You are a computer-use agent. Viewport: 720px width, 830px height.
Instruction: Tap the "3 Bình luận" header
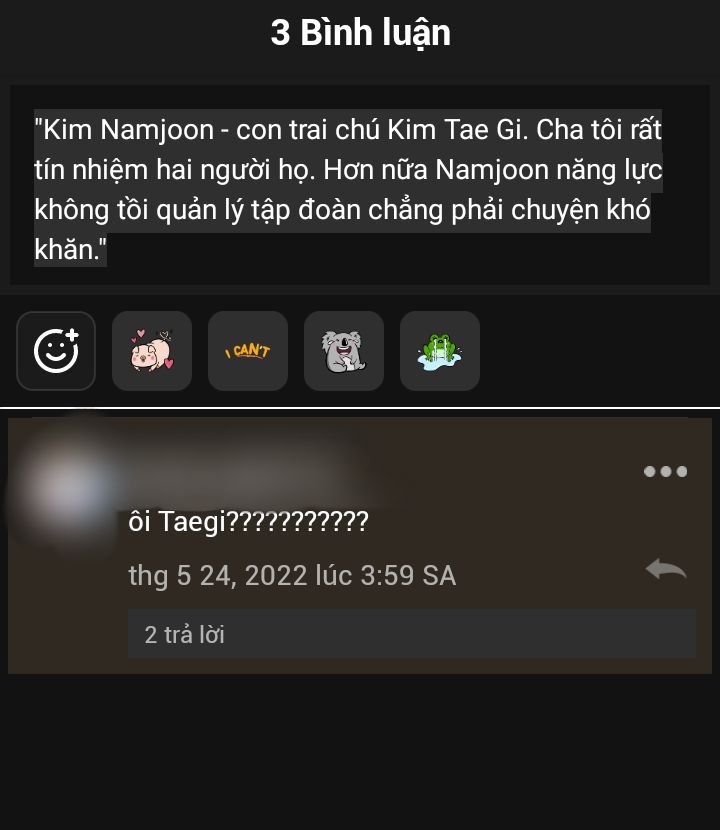[361, 33]
